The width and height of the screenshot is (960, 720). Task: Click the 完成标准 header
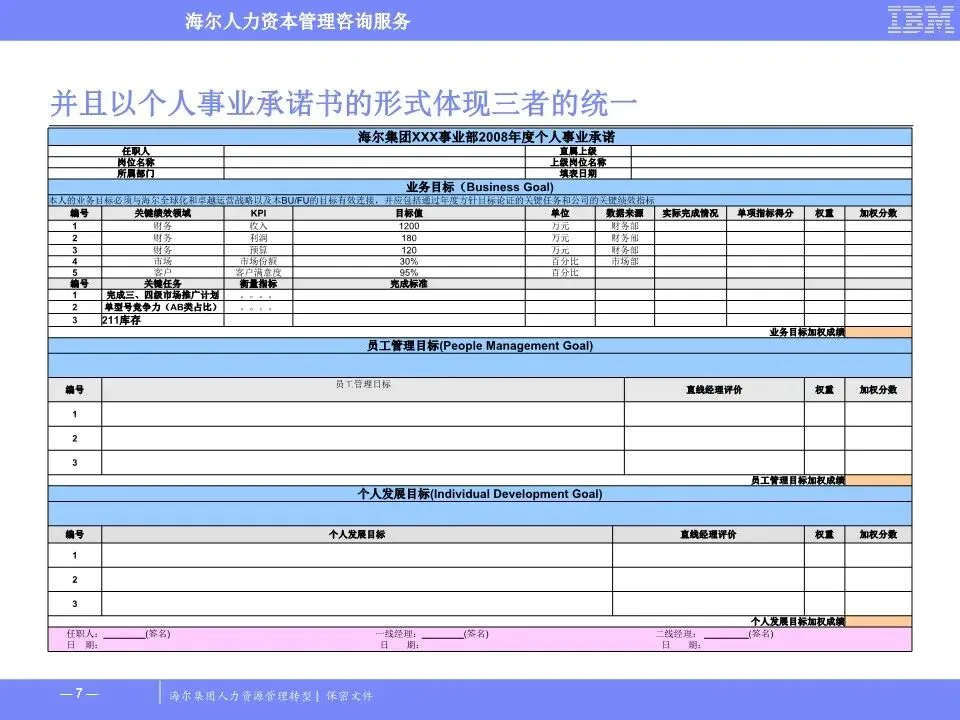tap(409, 283)
